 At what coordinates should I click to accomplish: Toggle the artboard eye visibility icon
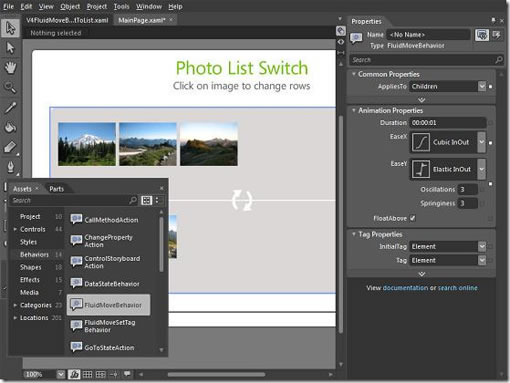coord(341,42)
